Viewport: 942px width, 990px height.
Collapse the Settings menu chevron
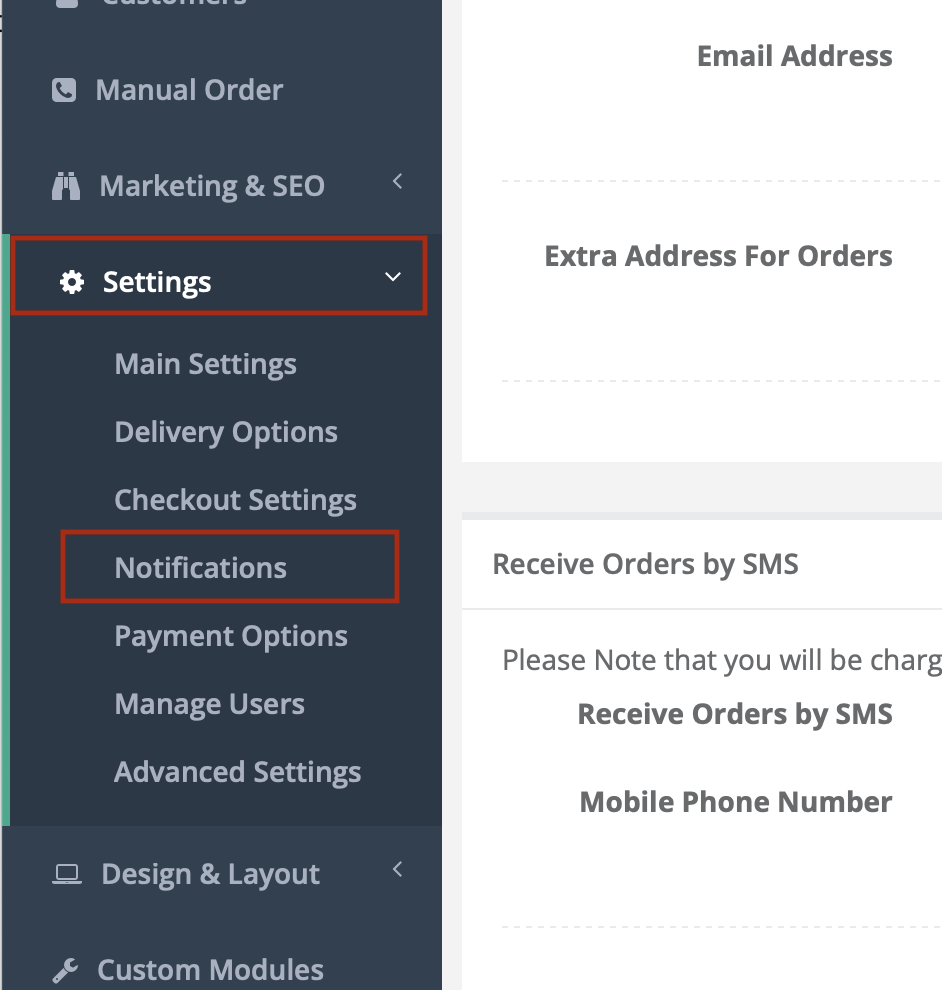pos(393,277)
